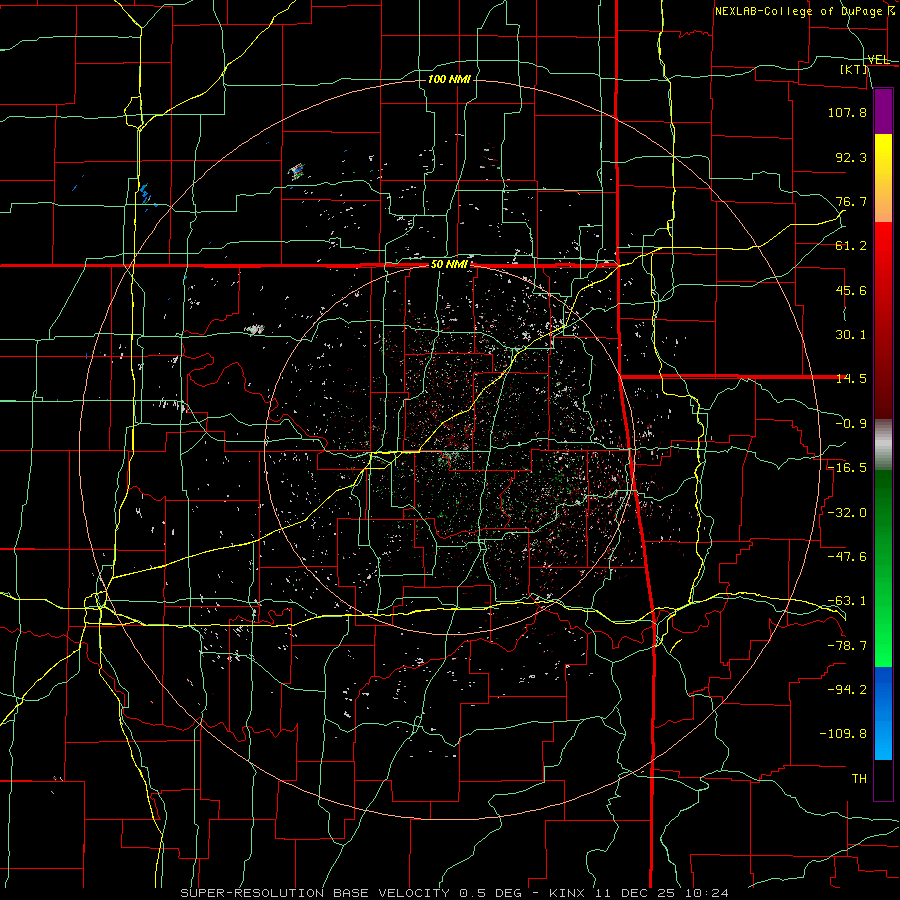
Task: Click the TH threshold label
Action: tap(859, 779)
